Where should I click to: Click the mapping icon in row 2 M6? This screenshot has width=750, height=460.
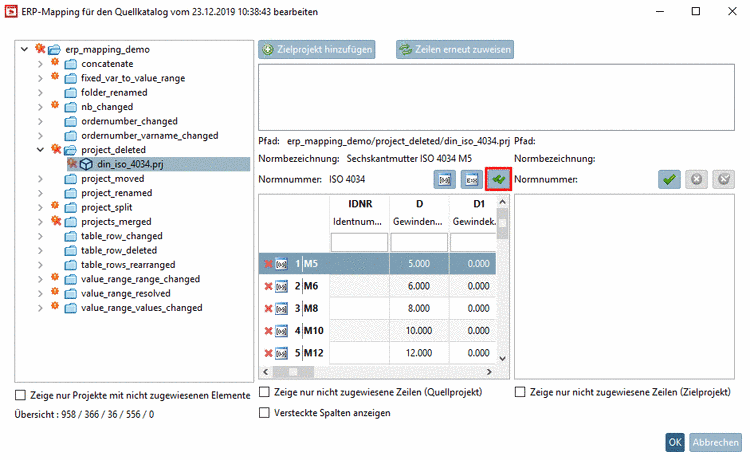(x=281, y=286)
